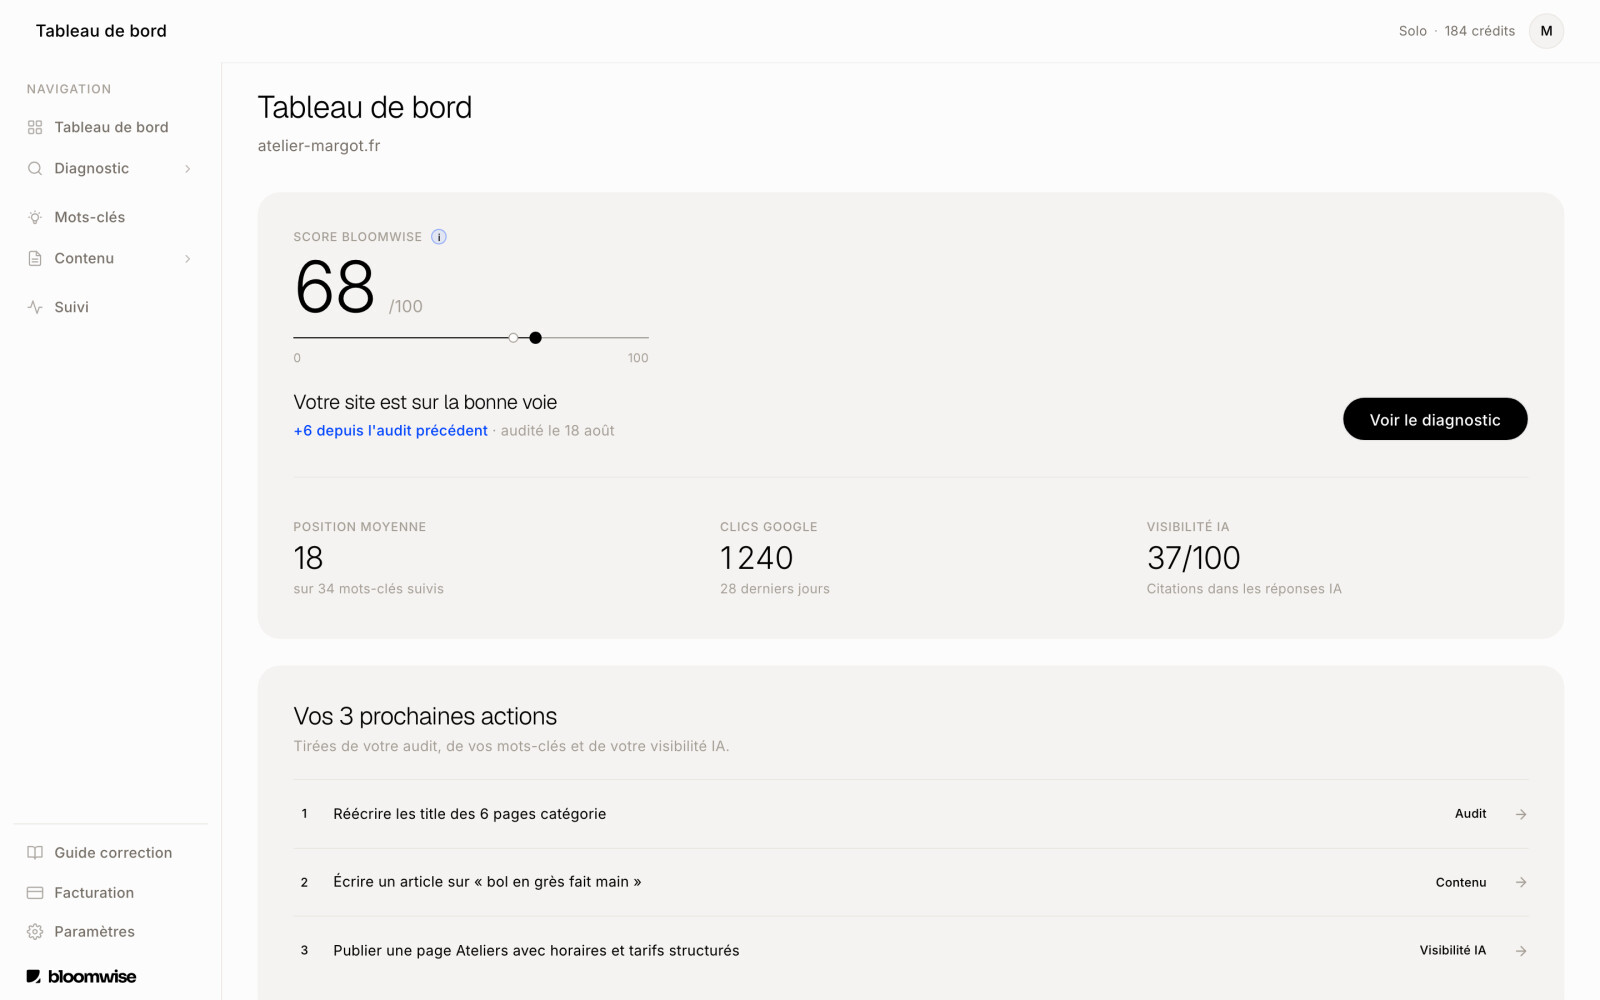Click the Facturation card icon
Viewport: 1600px width, 1000px height.
(35, 893)
